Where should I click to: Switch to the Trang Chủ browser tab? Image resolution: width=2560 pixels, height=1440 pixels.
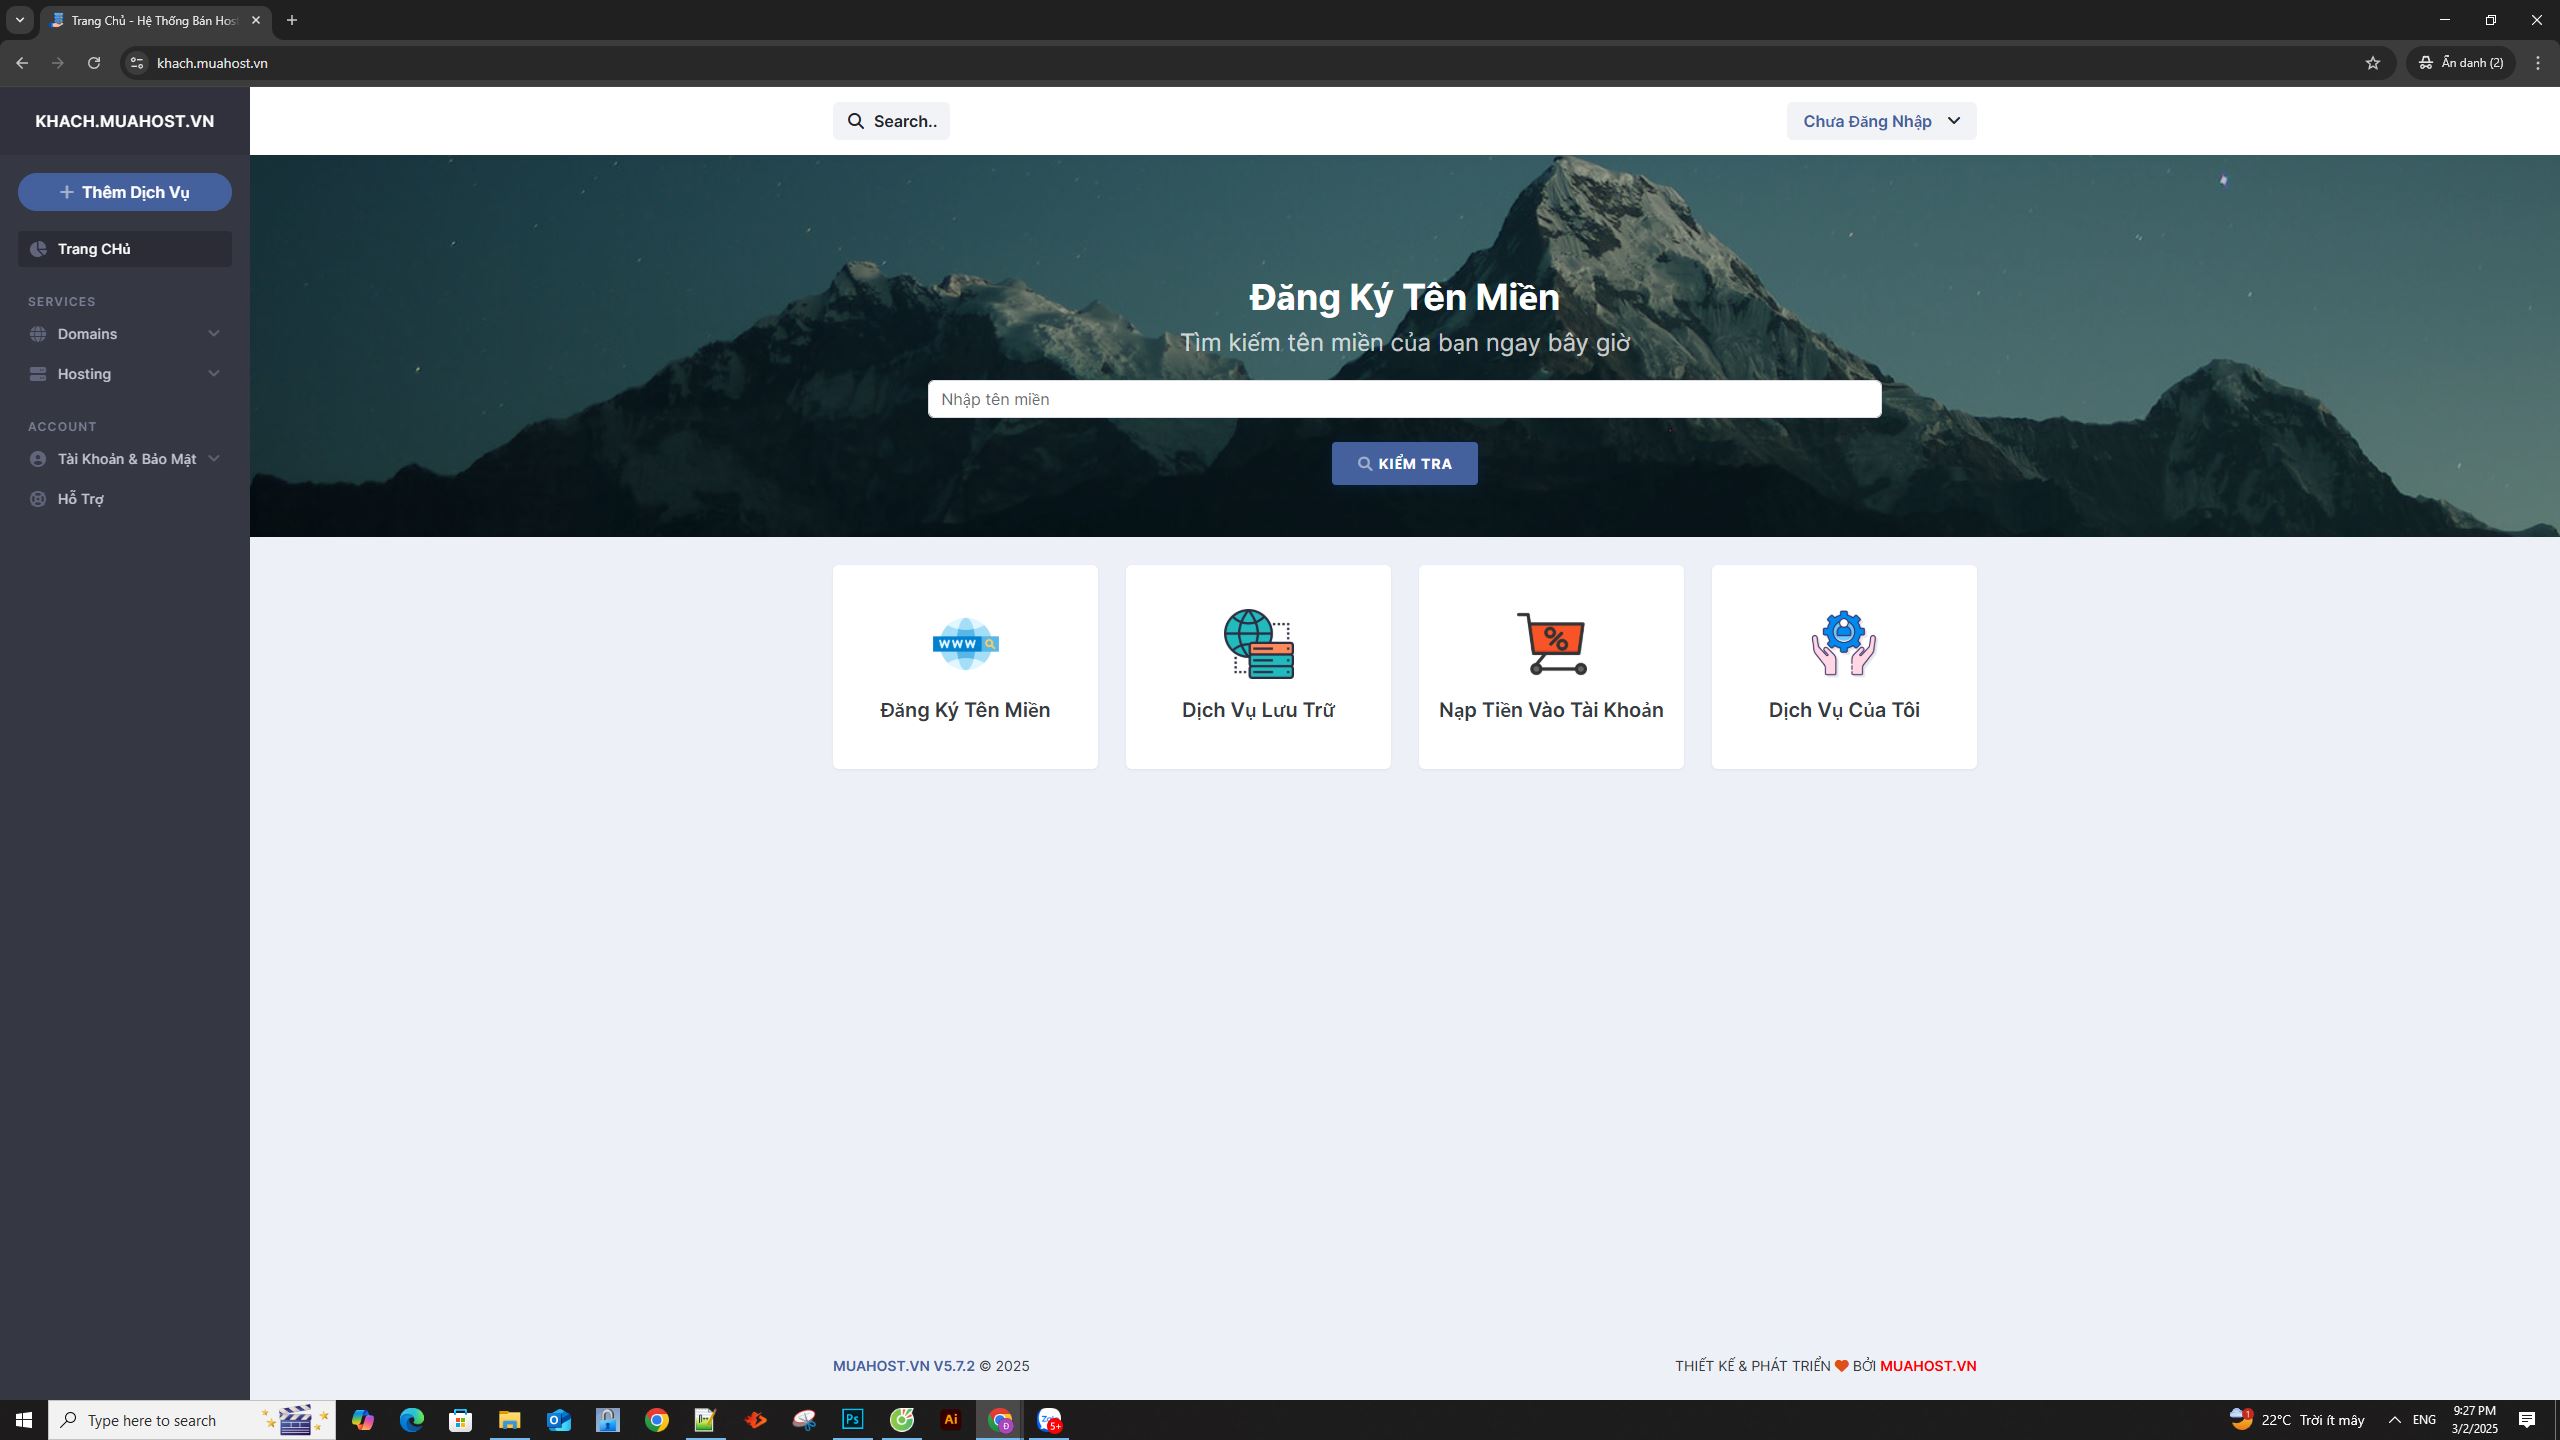150,20
